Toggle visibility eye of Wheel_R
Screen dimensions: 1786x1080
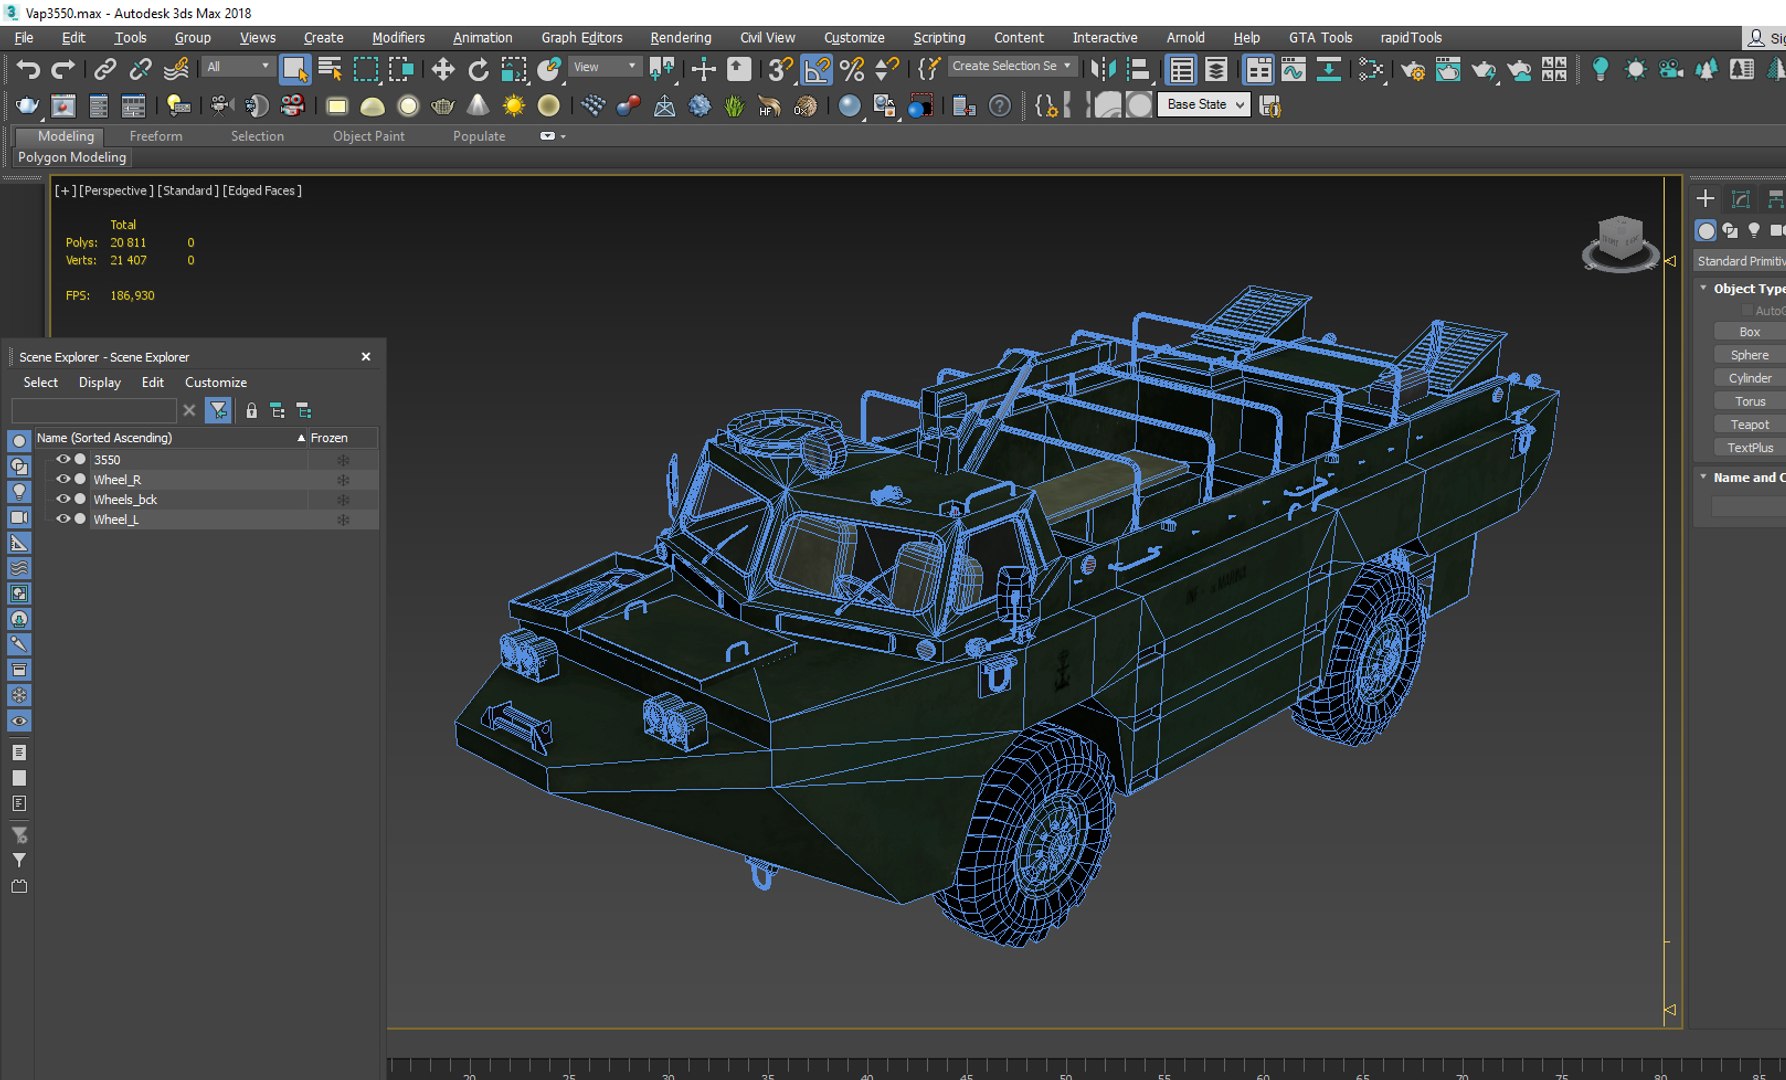pos(63,479)
